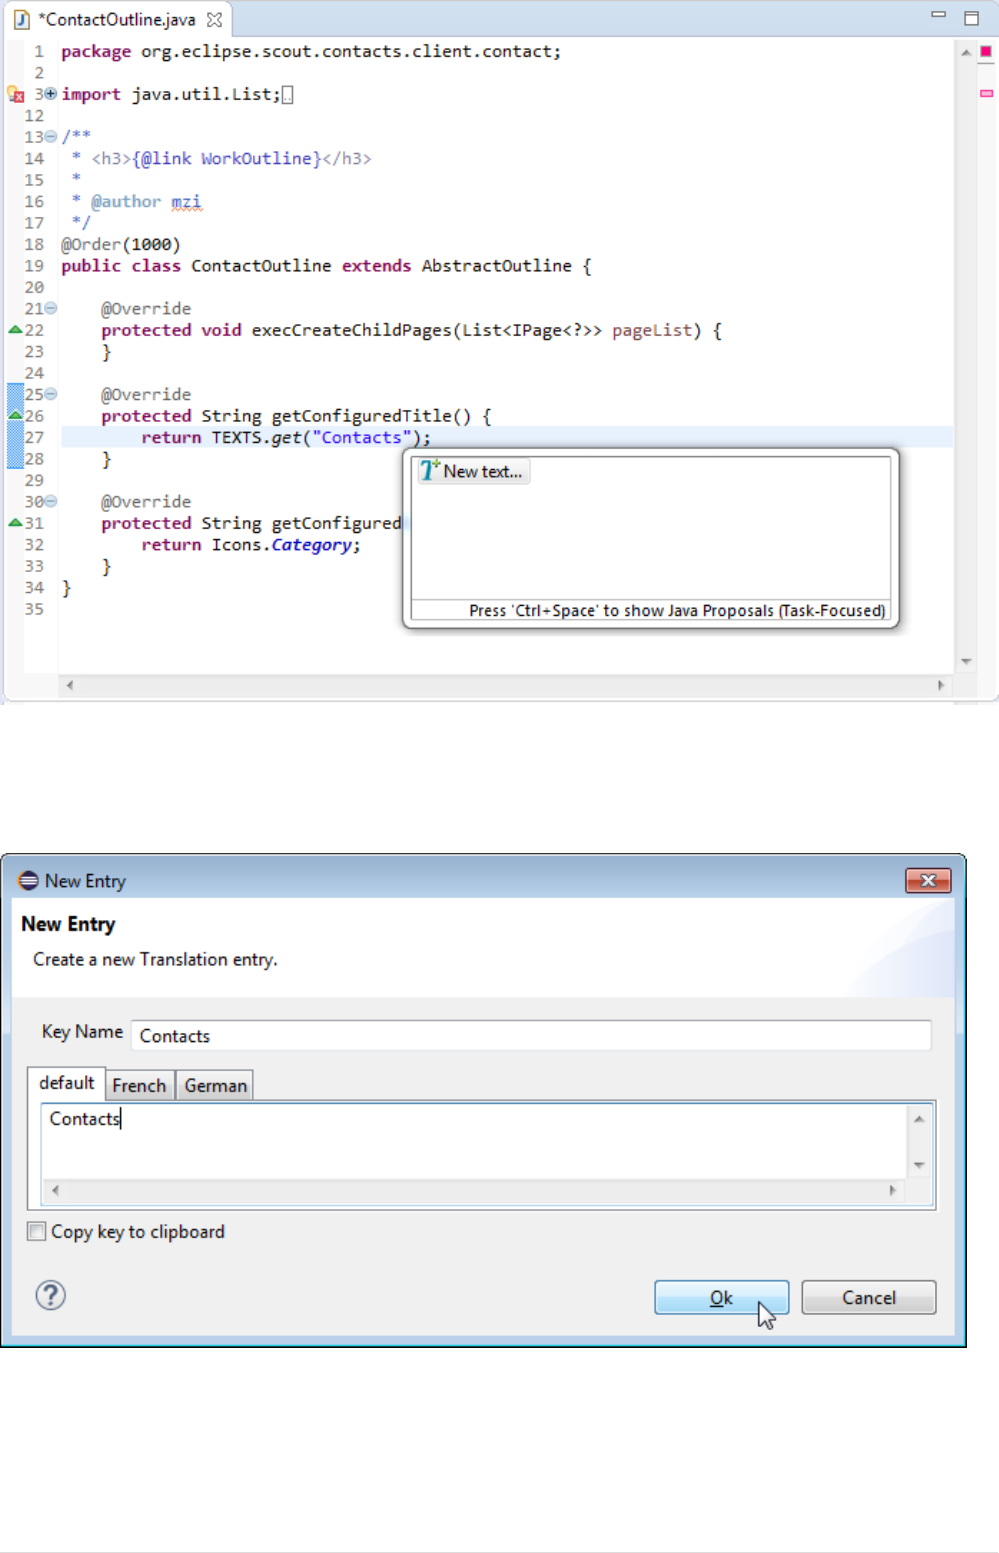Click the override marker on line 31
This screenshot has height=1553, width=999.
point(15,523)
